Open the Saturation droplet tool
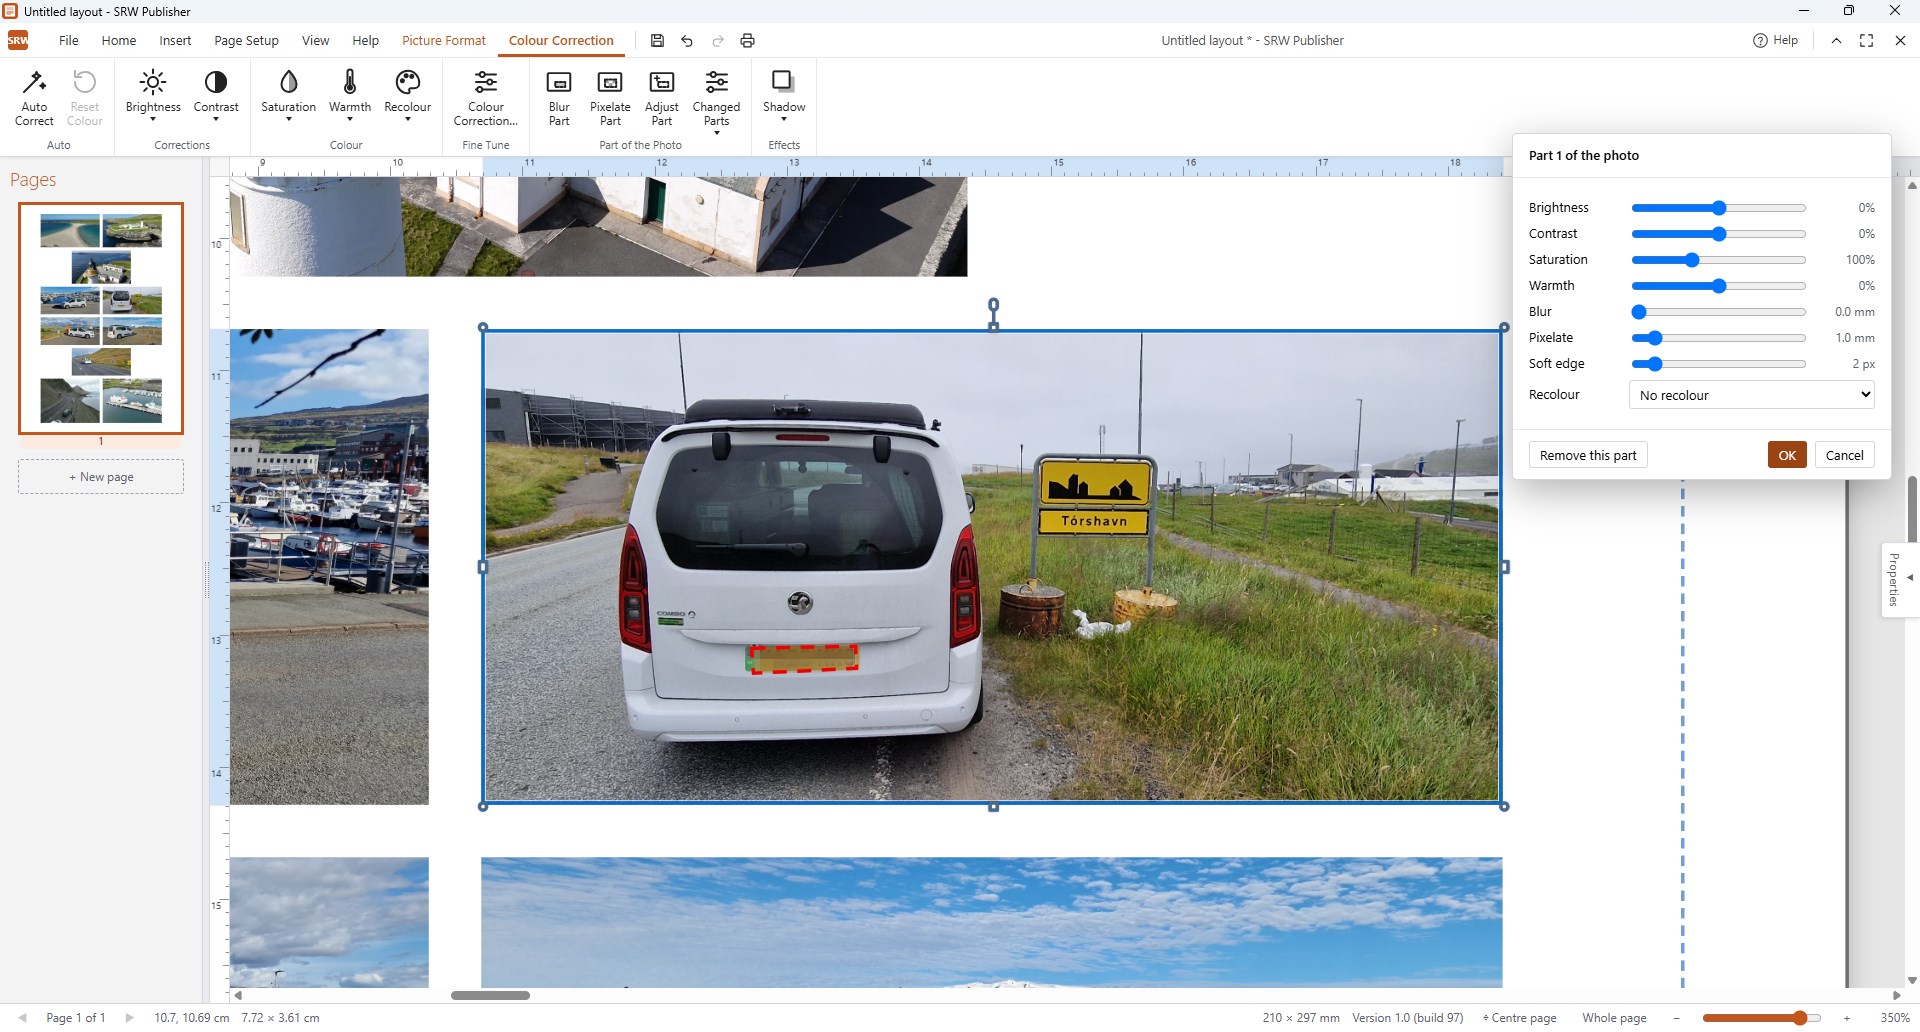1920x1032 pixels. tap(288, 96)
